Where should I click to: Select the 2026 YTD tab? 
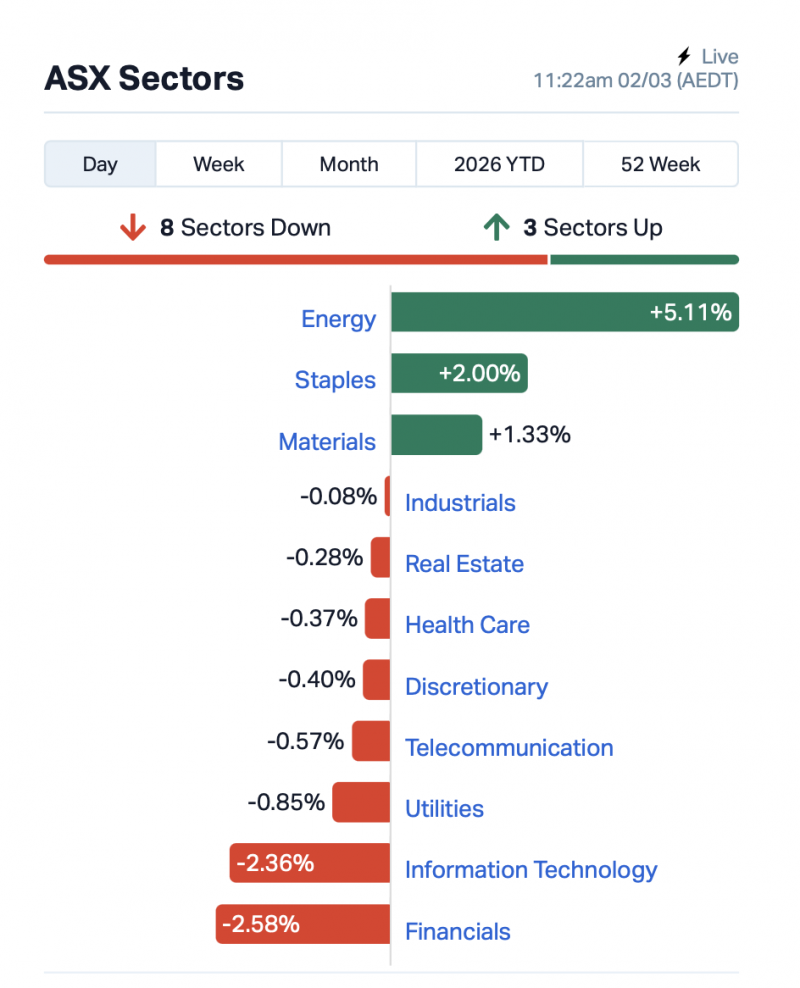499,164
